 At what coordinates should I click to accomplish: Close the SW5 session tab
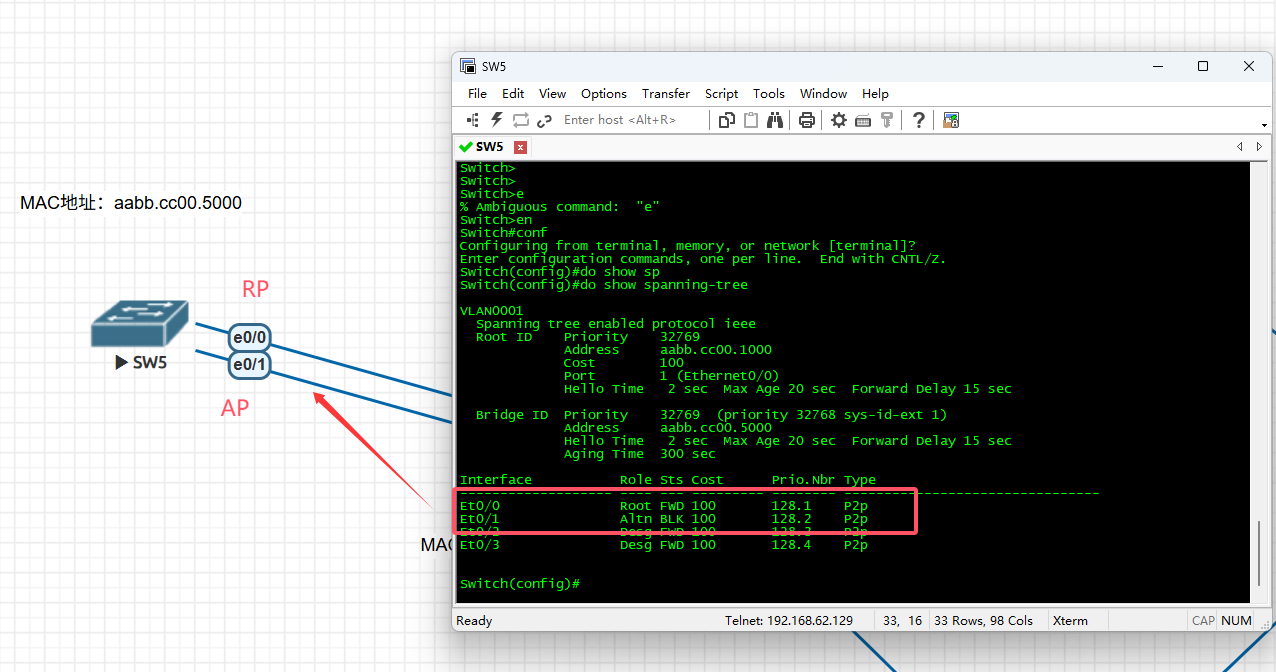point(520,147)
